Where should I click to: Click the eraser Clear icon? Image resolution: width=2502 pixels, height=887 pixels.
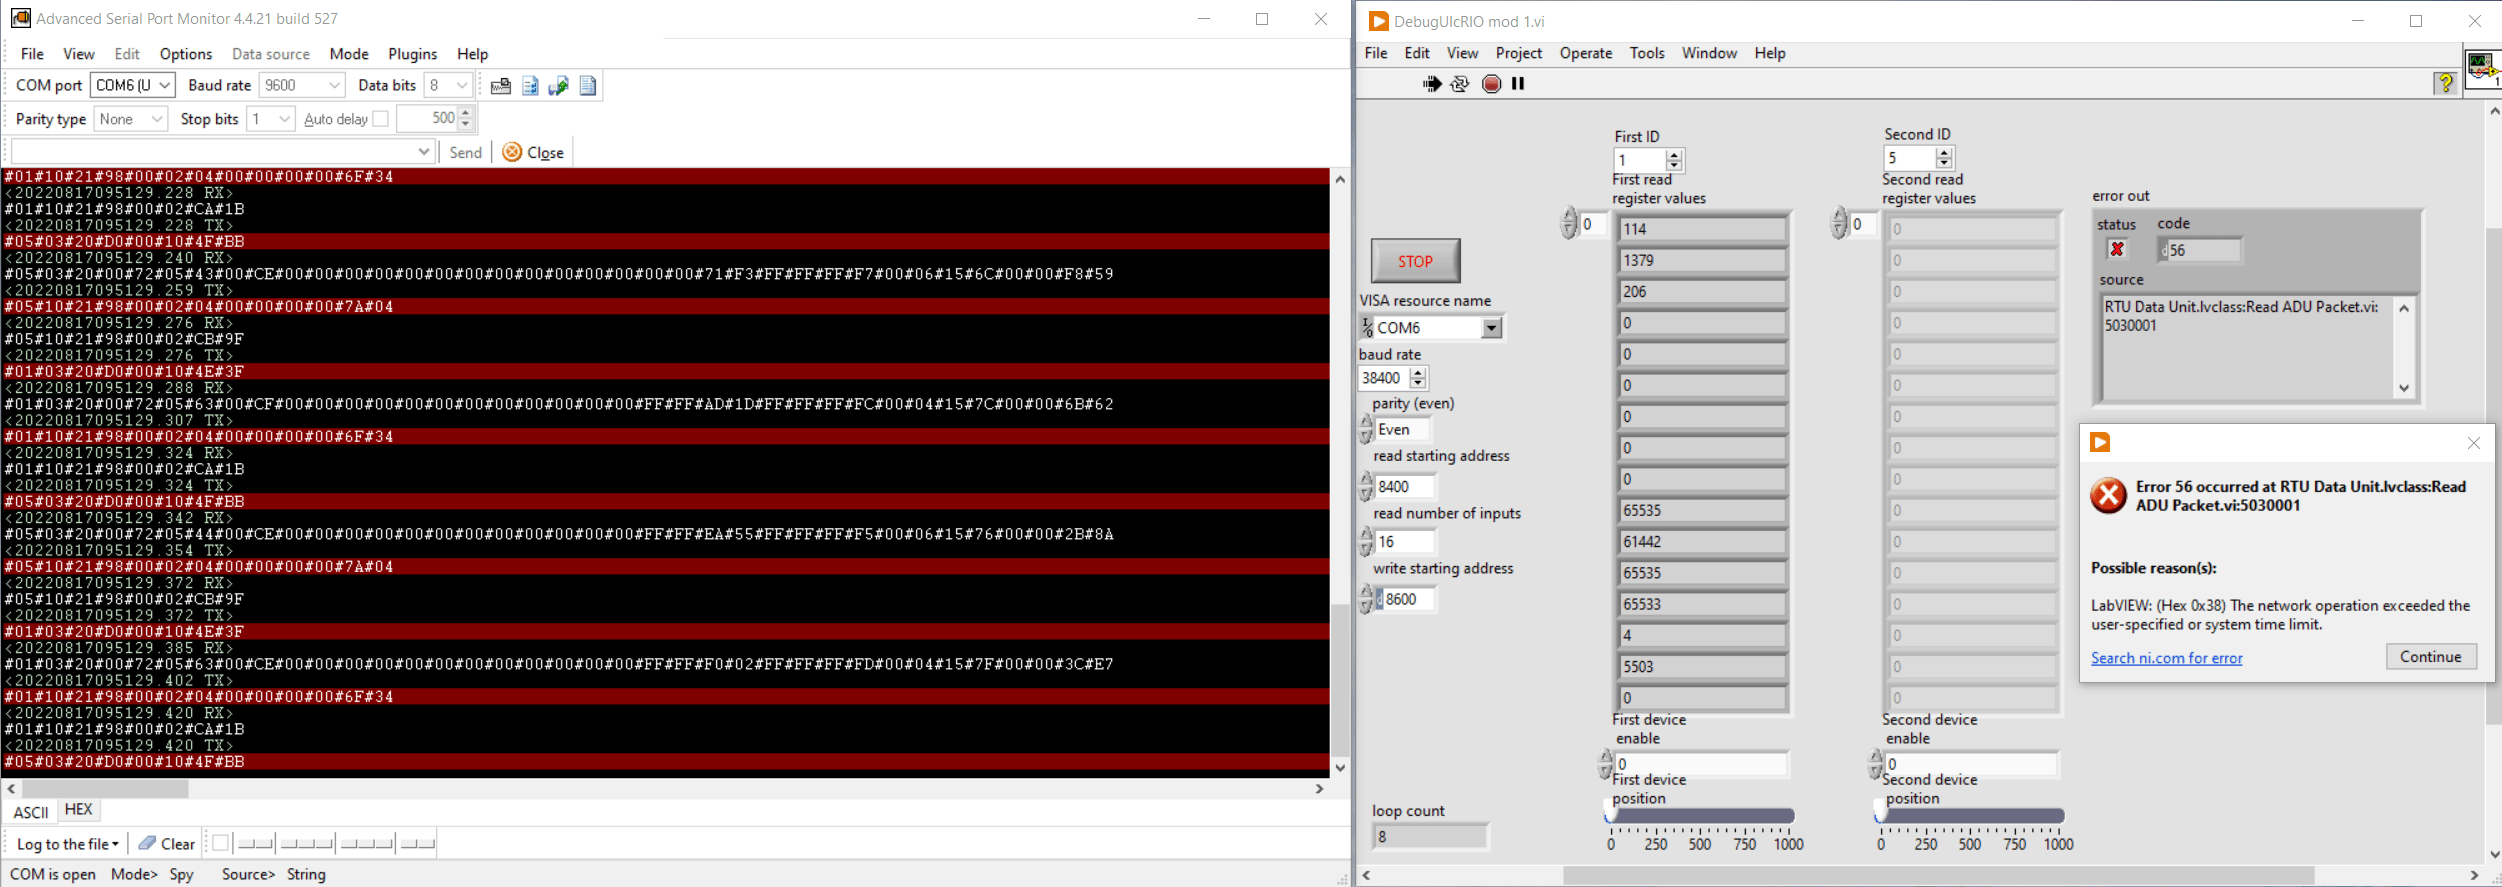(x=147, y=843)
